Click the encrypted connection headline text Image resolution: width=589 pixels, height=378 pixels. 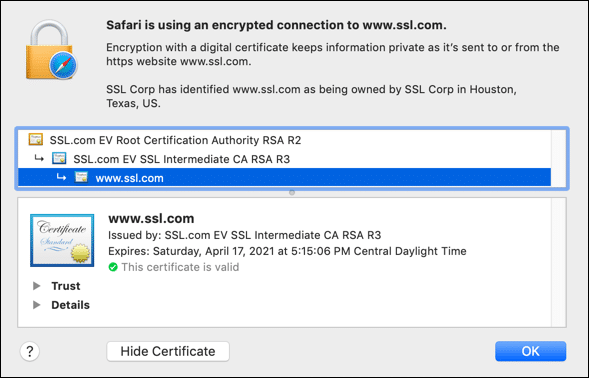pyautogui.click(x=276, y=25)
